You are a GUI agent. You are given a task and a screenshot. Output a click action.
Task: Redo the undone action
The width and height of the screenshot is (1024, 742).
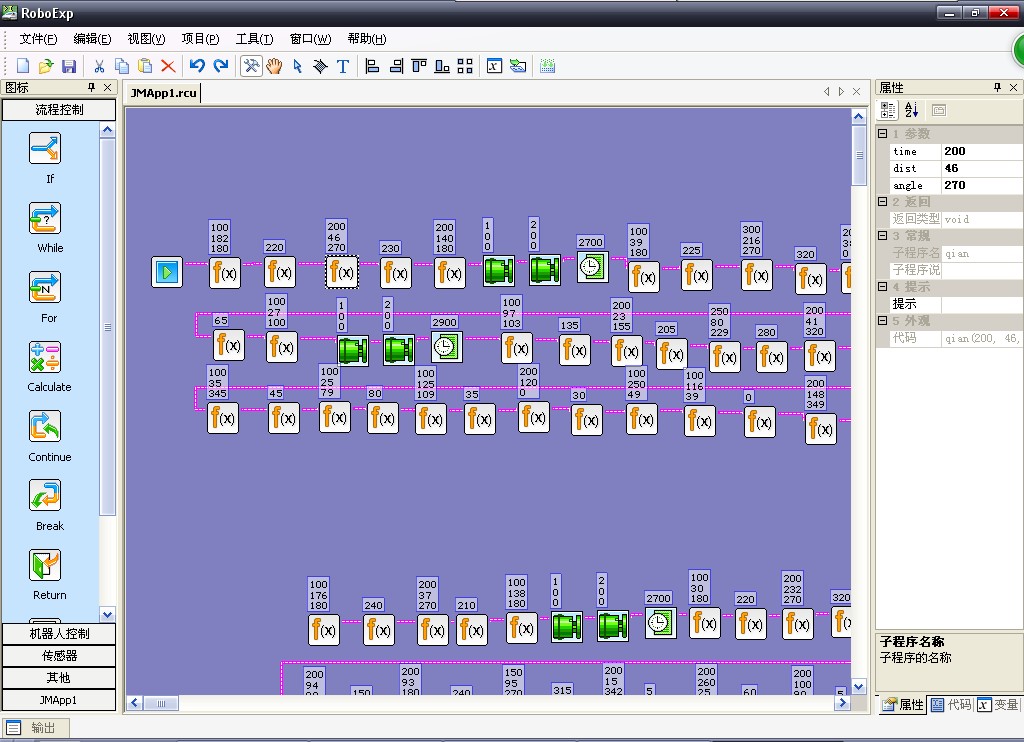pos(221,66)
